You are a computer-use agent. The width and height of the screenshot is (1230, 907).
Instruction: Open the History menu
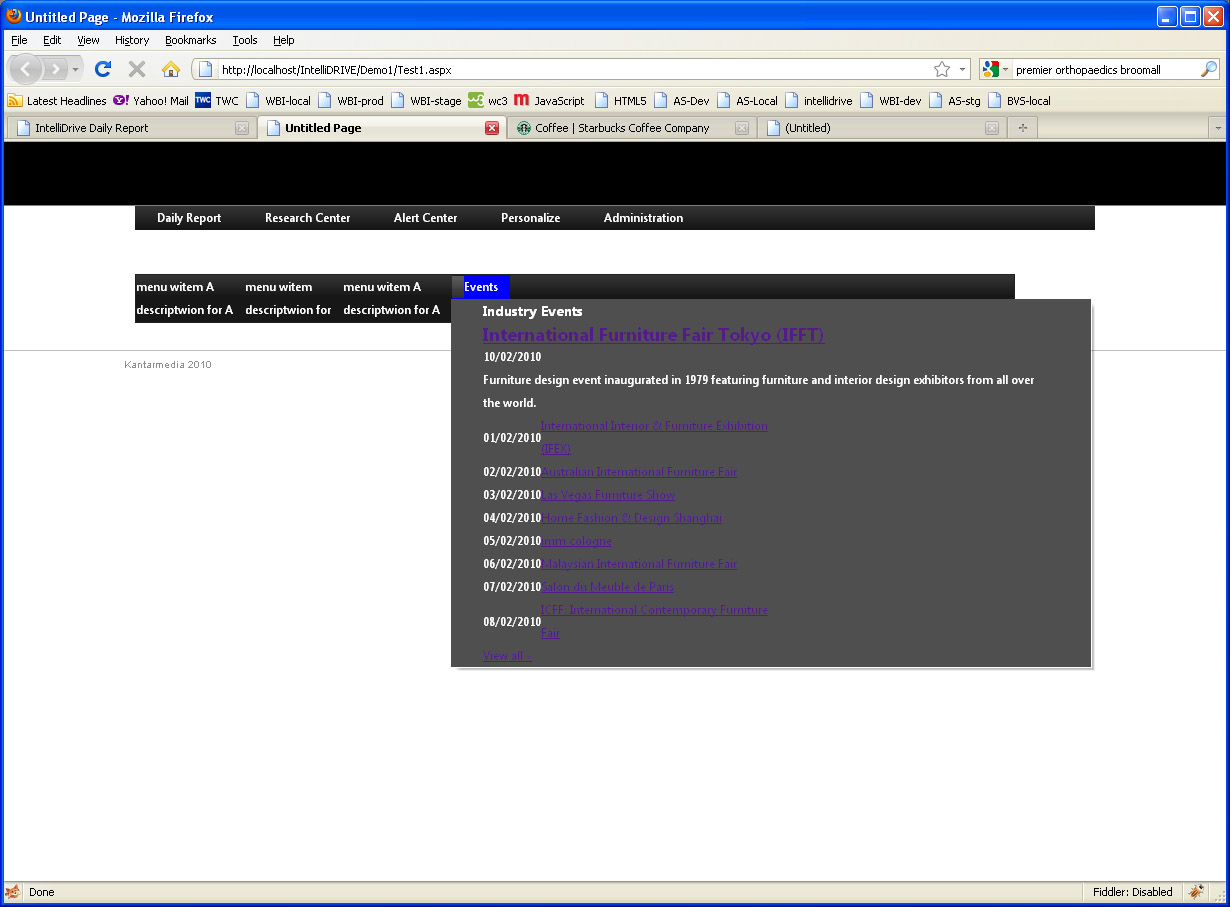[132, 40]
